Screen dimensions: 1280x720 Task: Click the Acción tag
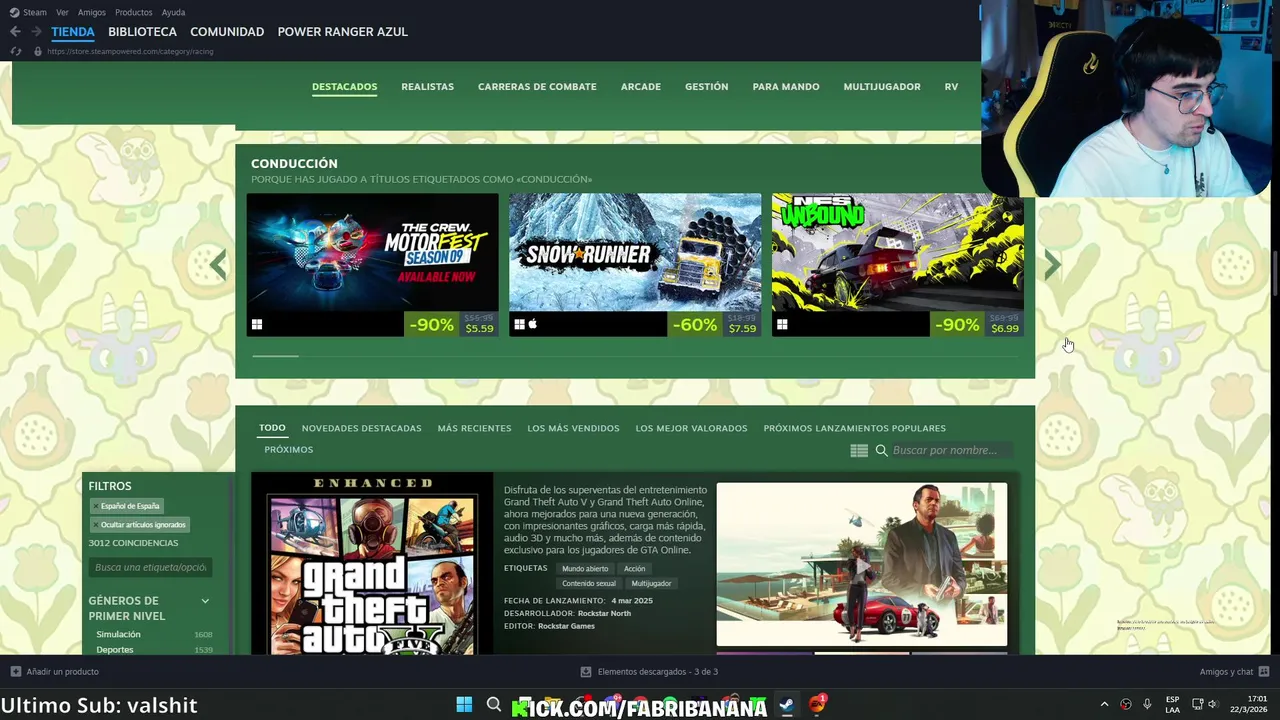coord(635,569)
